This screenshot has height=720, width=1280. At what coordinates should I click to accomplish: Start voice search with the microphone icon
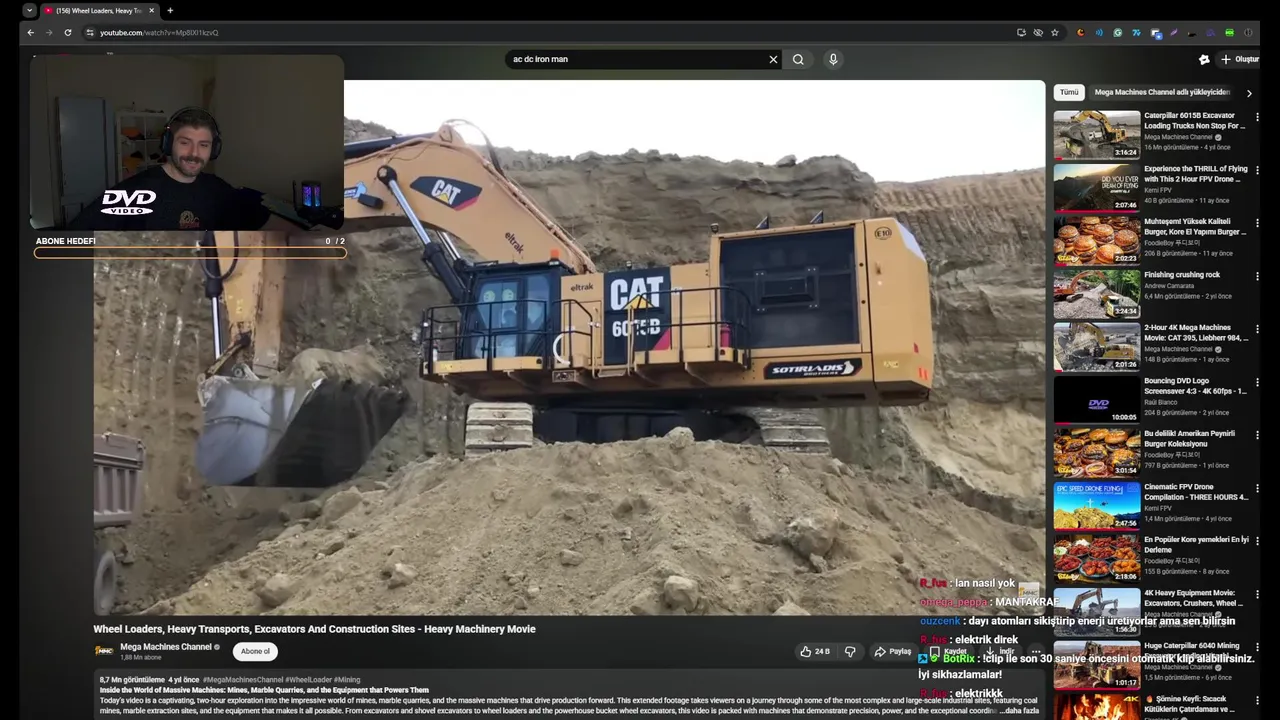(x=833, y=59)
